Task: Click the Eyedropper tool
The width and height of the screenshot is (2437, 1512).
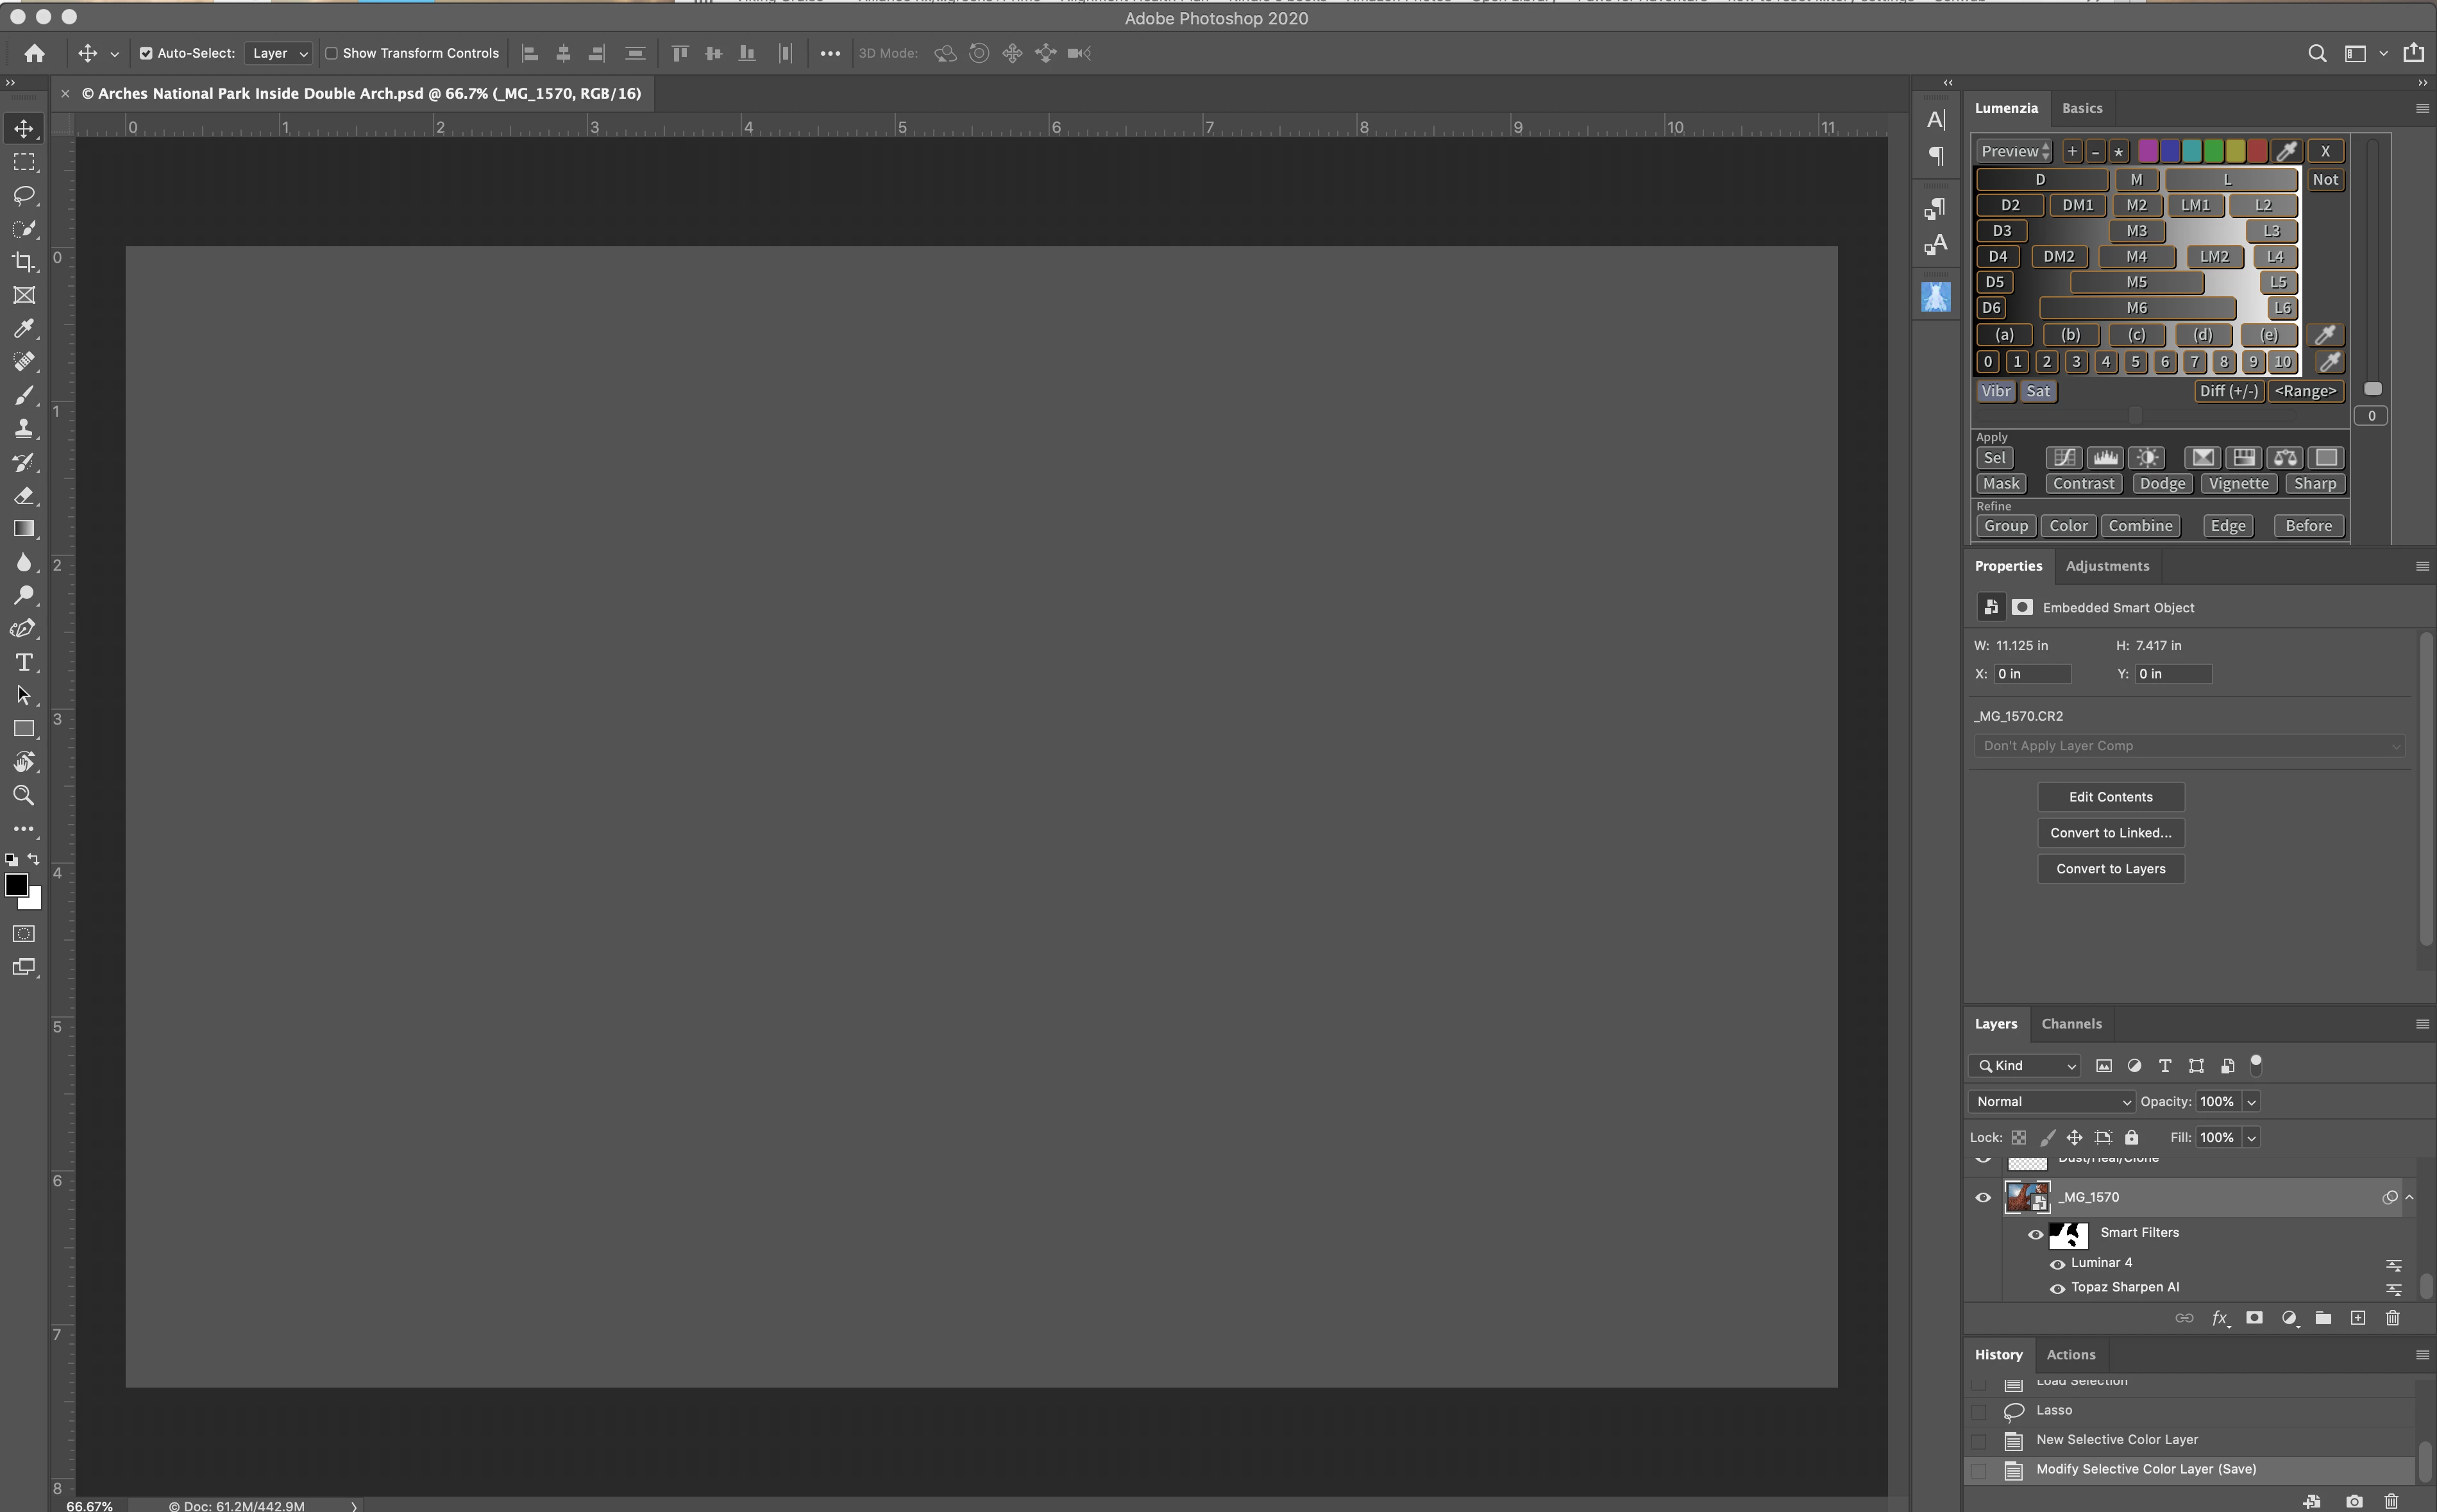Action: pos(24,329)
